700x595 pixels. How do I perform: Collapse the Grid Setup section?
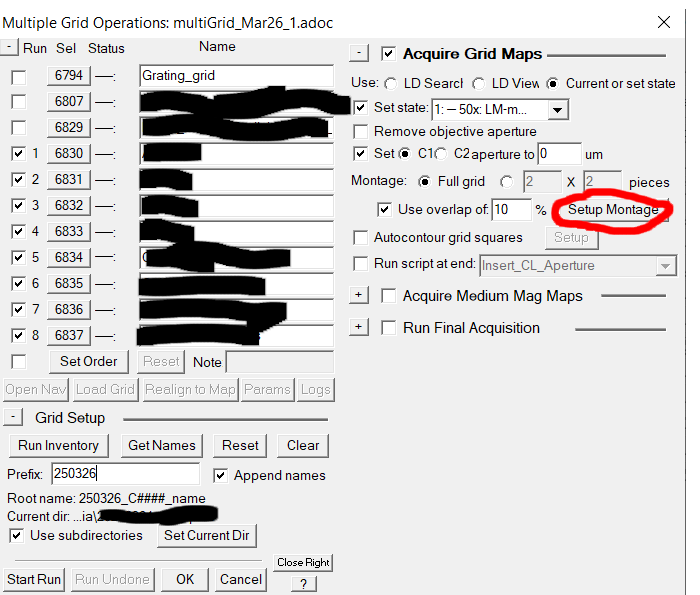(13, 417)
